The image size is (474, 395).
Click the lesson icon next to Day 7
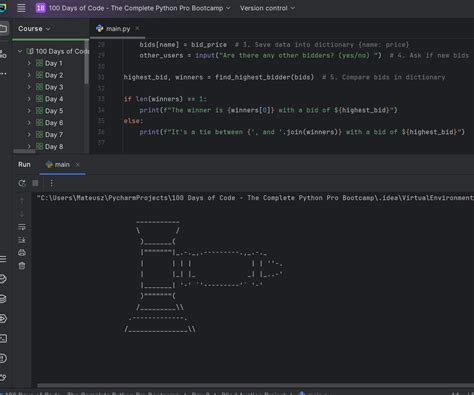pos(39,135)
